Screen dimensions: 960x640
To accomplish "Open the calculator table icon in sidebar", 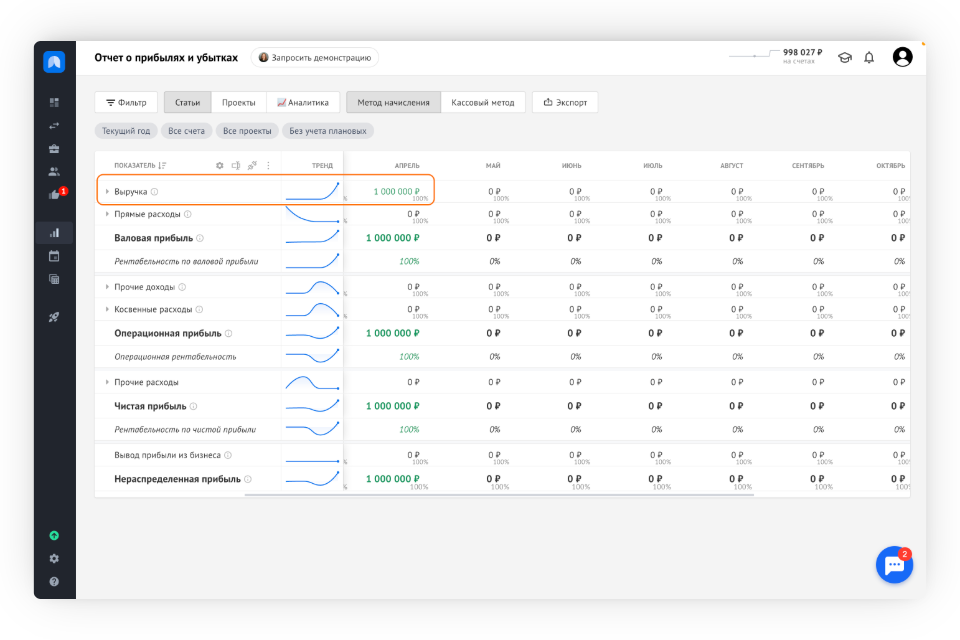I will coord(54,279).
